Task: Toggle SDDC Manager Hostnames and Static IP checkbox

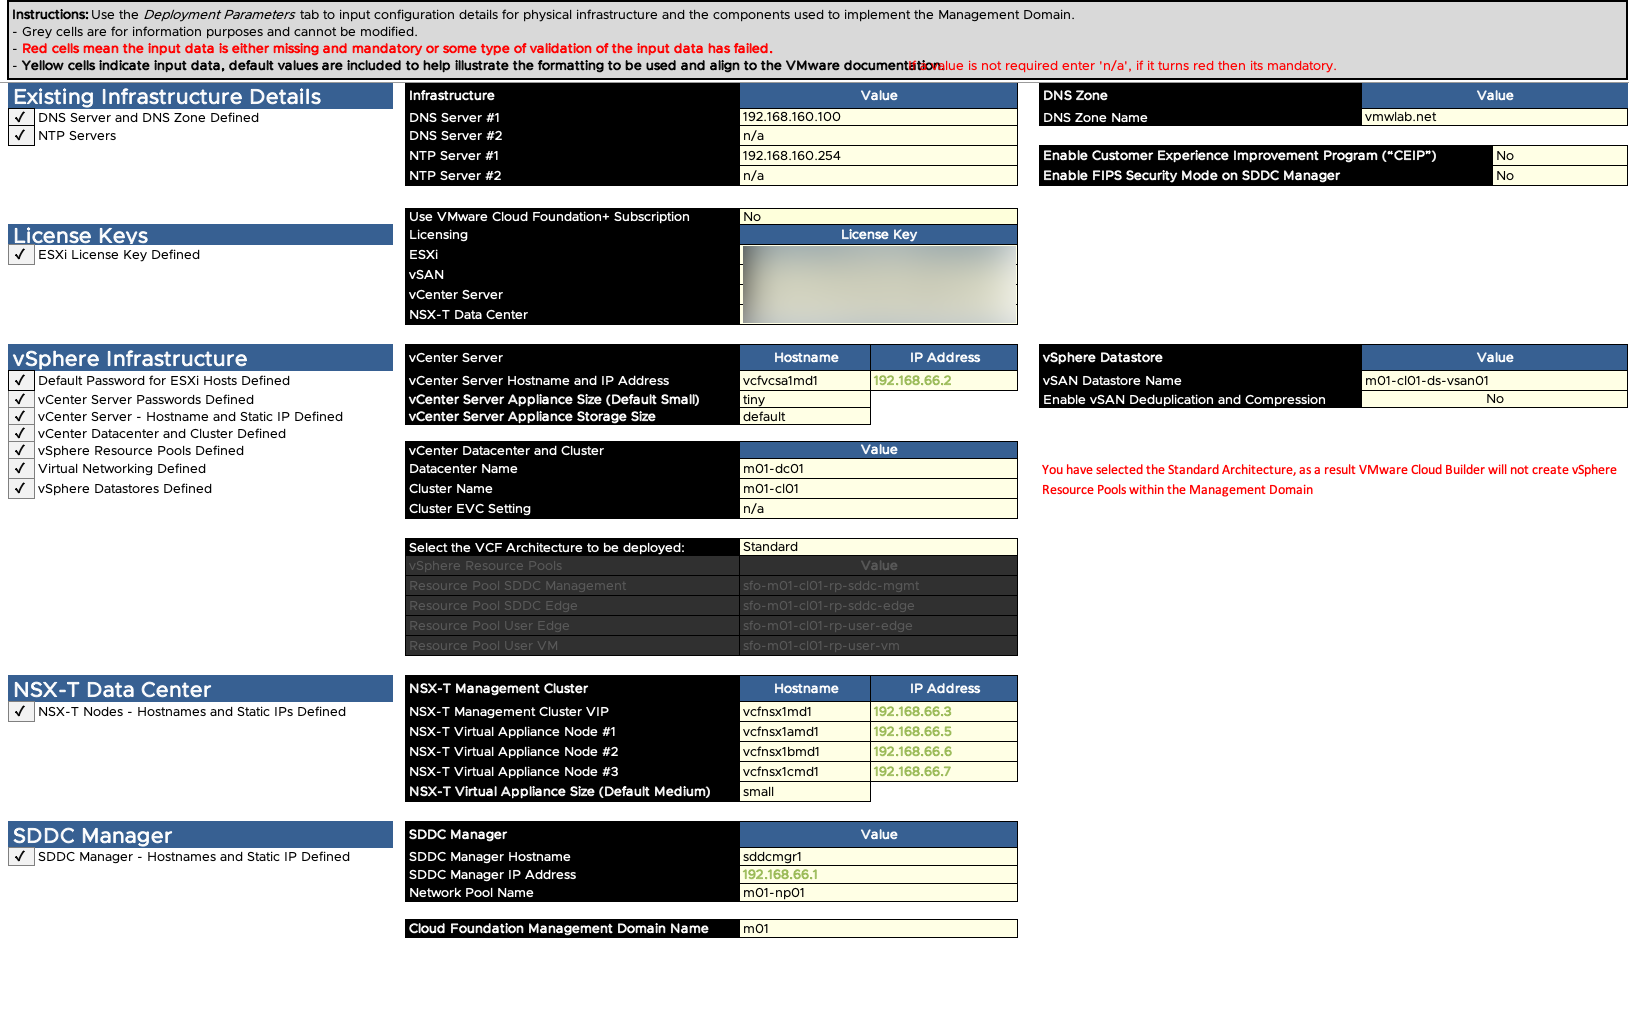Action: click(21, 857)
